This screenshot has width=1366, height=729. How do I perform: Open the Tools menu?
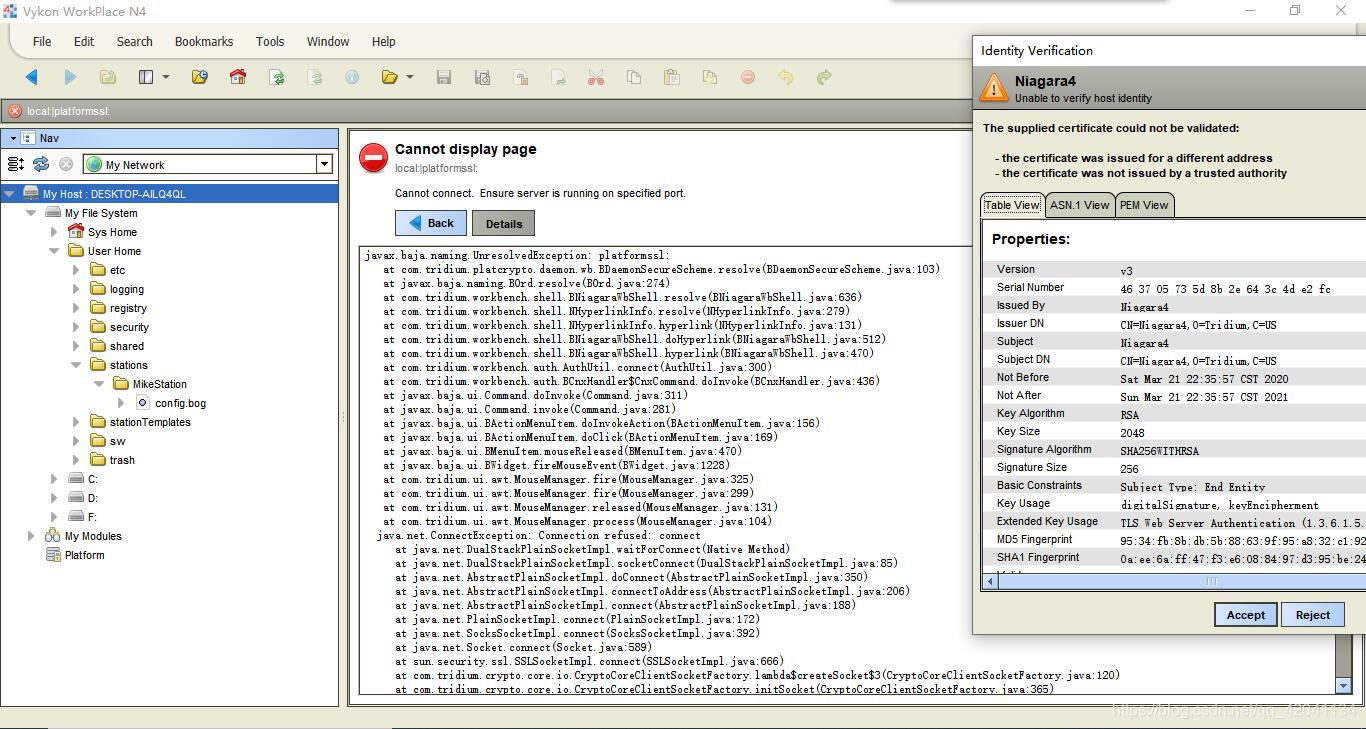[270, 42]
